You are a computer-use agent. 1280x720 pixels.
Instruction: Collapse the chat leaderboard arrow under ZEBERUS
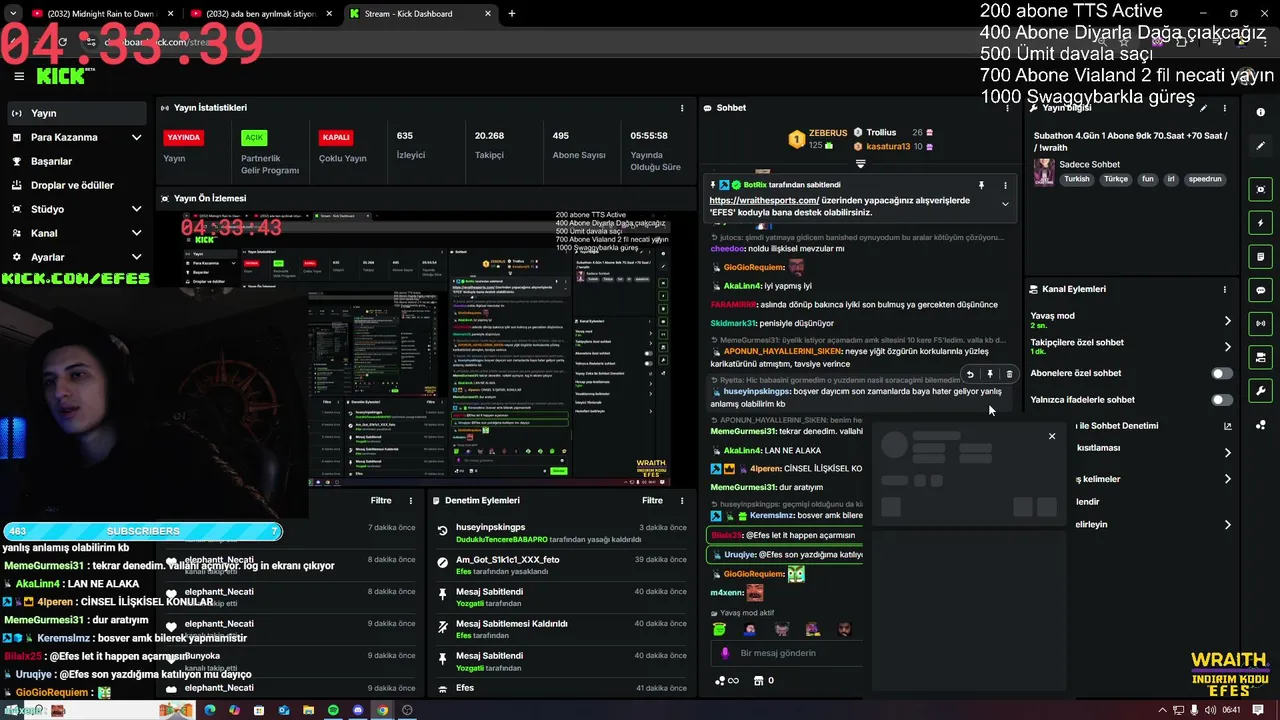[x=860, y=164]
